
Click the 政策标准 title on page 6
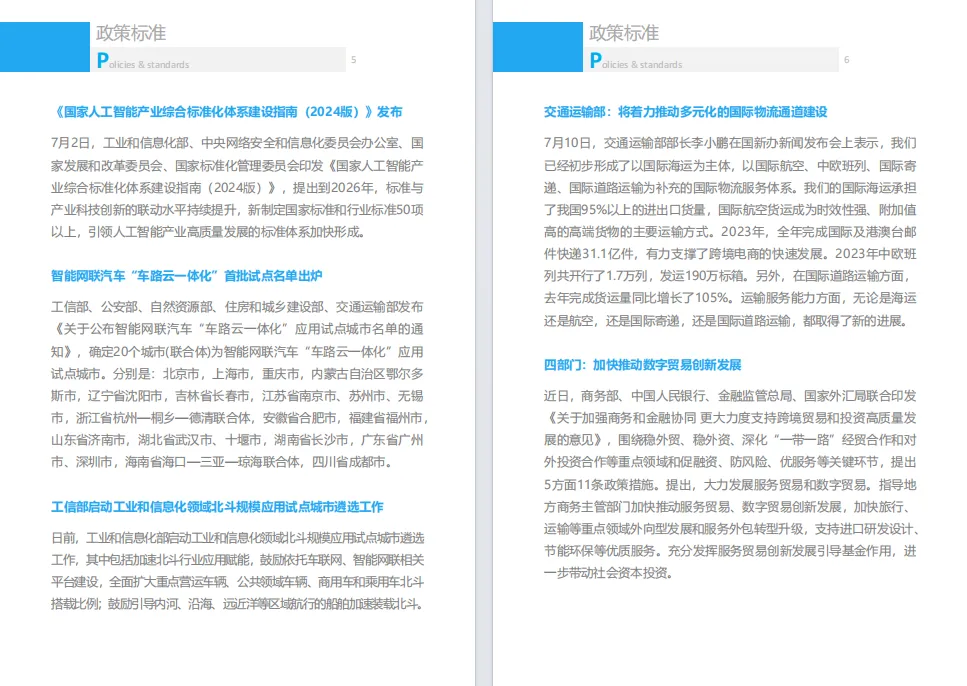click(623, 33)
